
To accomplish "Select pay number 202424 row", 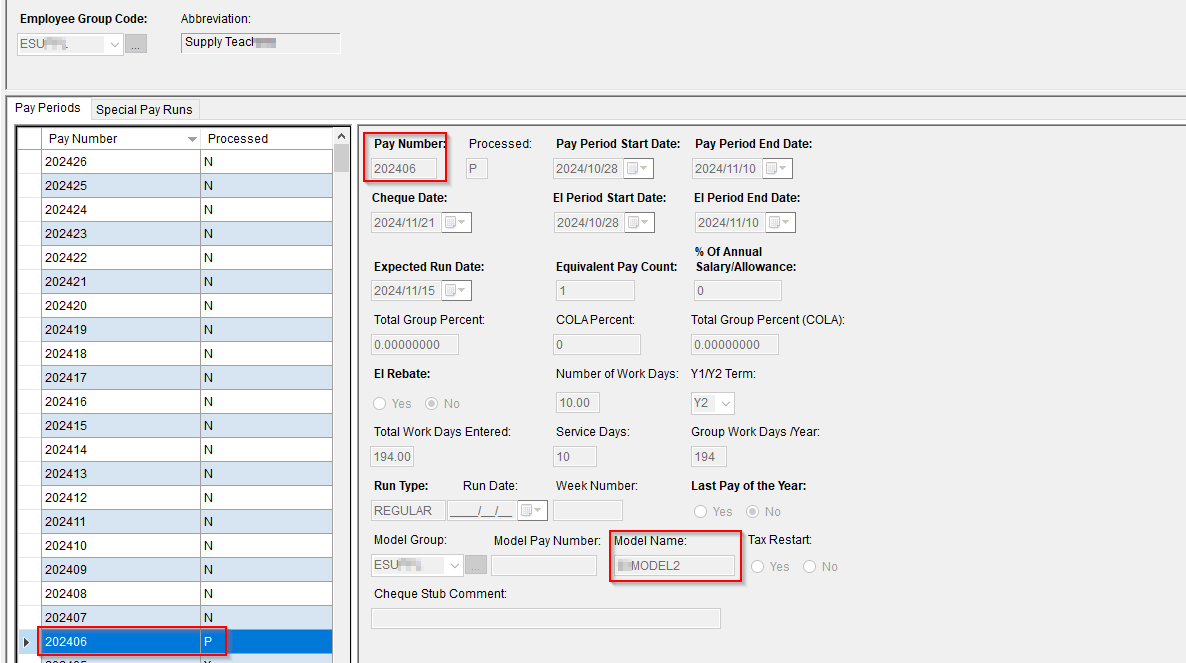I will point(187,209).
